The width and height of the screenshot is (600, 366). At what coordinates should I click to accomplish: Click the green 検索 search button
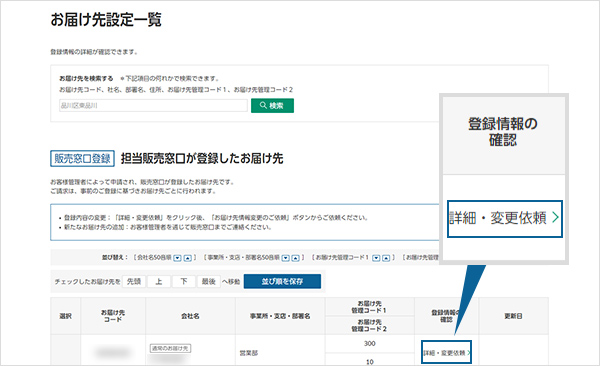point(272,105)
